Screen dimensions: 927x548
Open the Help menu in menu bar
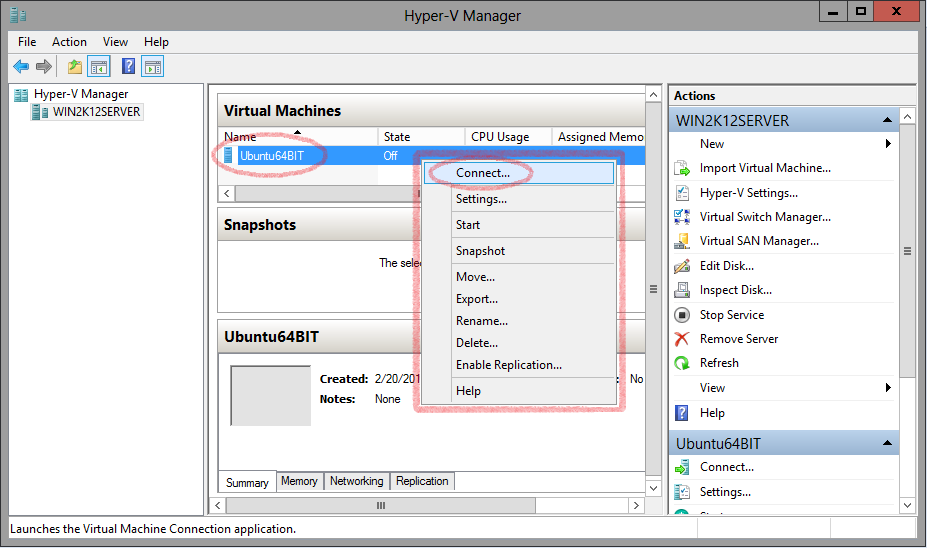click(156, 42)
